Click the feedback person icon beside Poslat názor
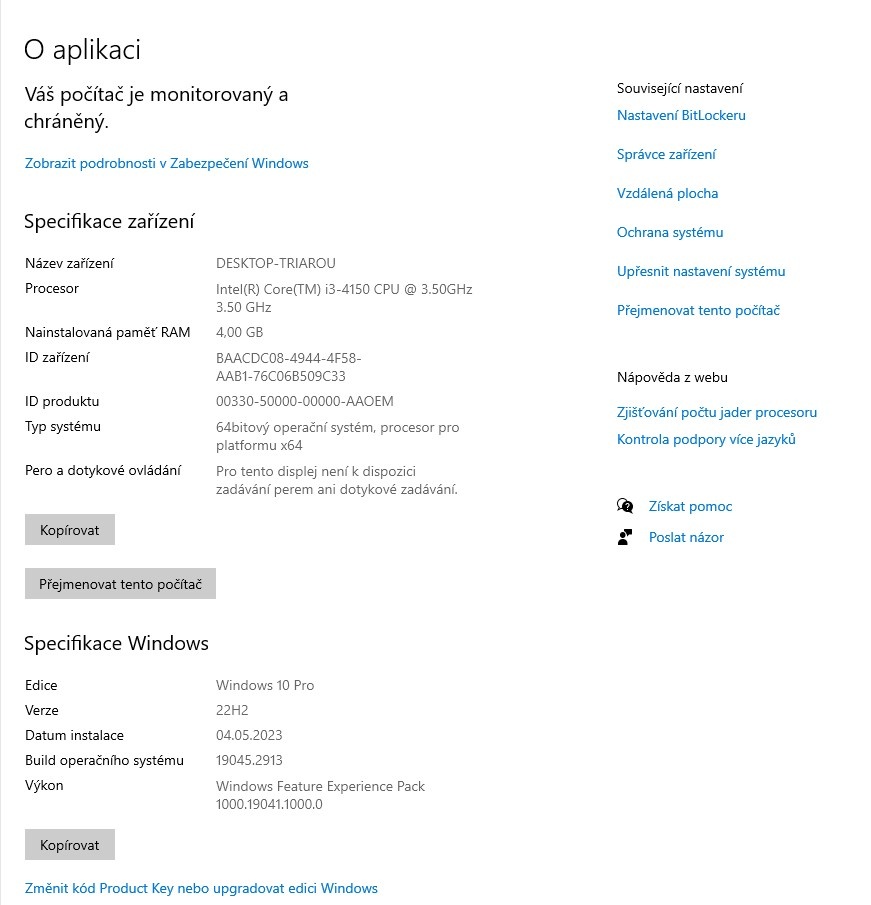871x905 pixels. click(x=625, y=537)
